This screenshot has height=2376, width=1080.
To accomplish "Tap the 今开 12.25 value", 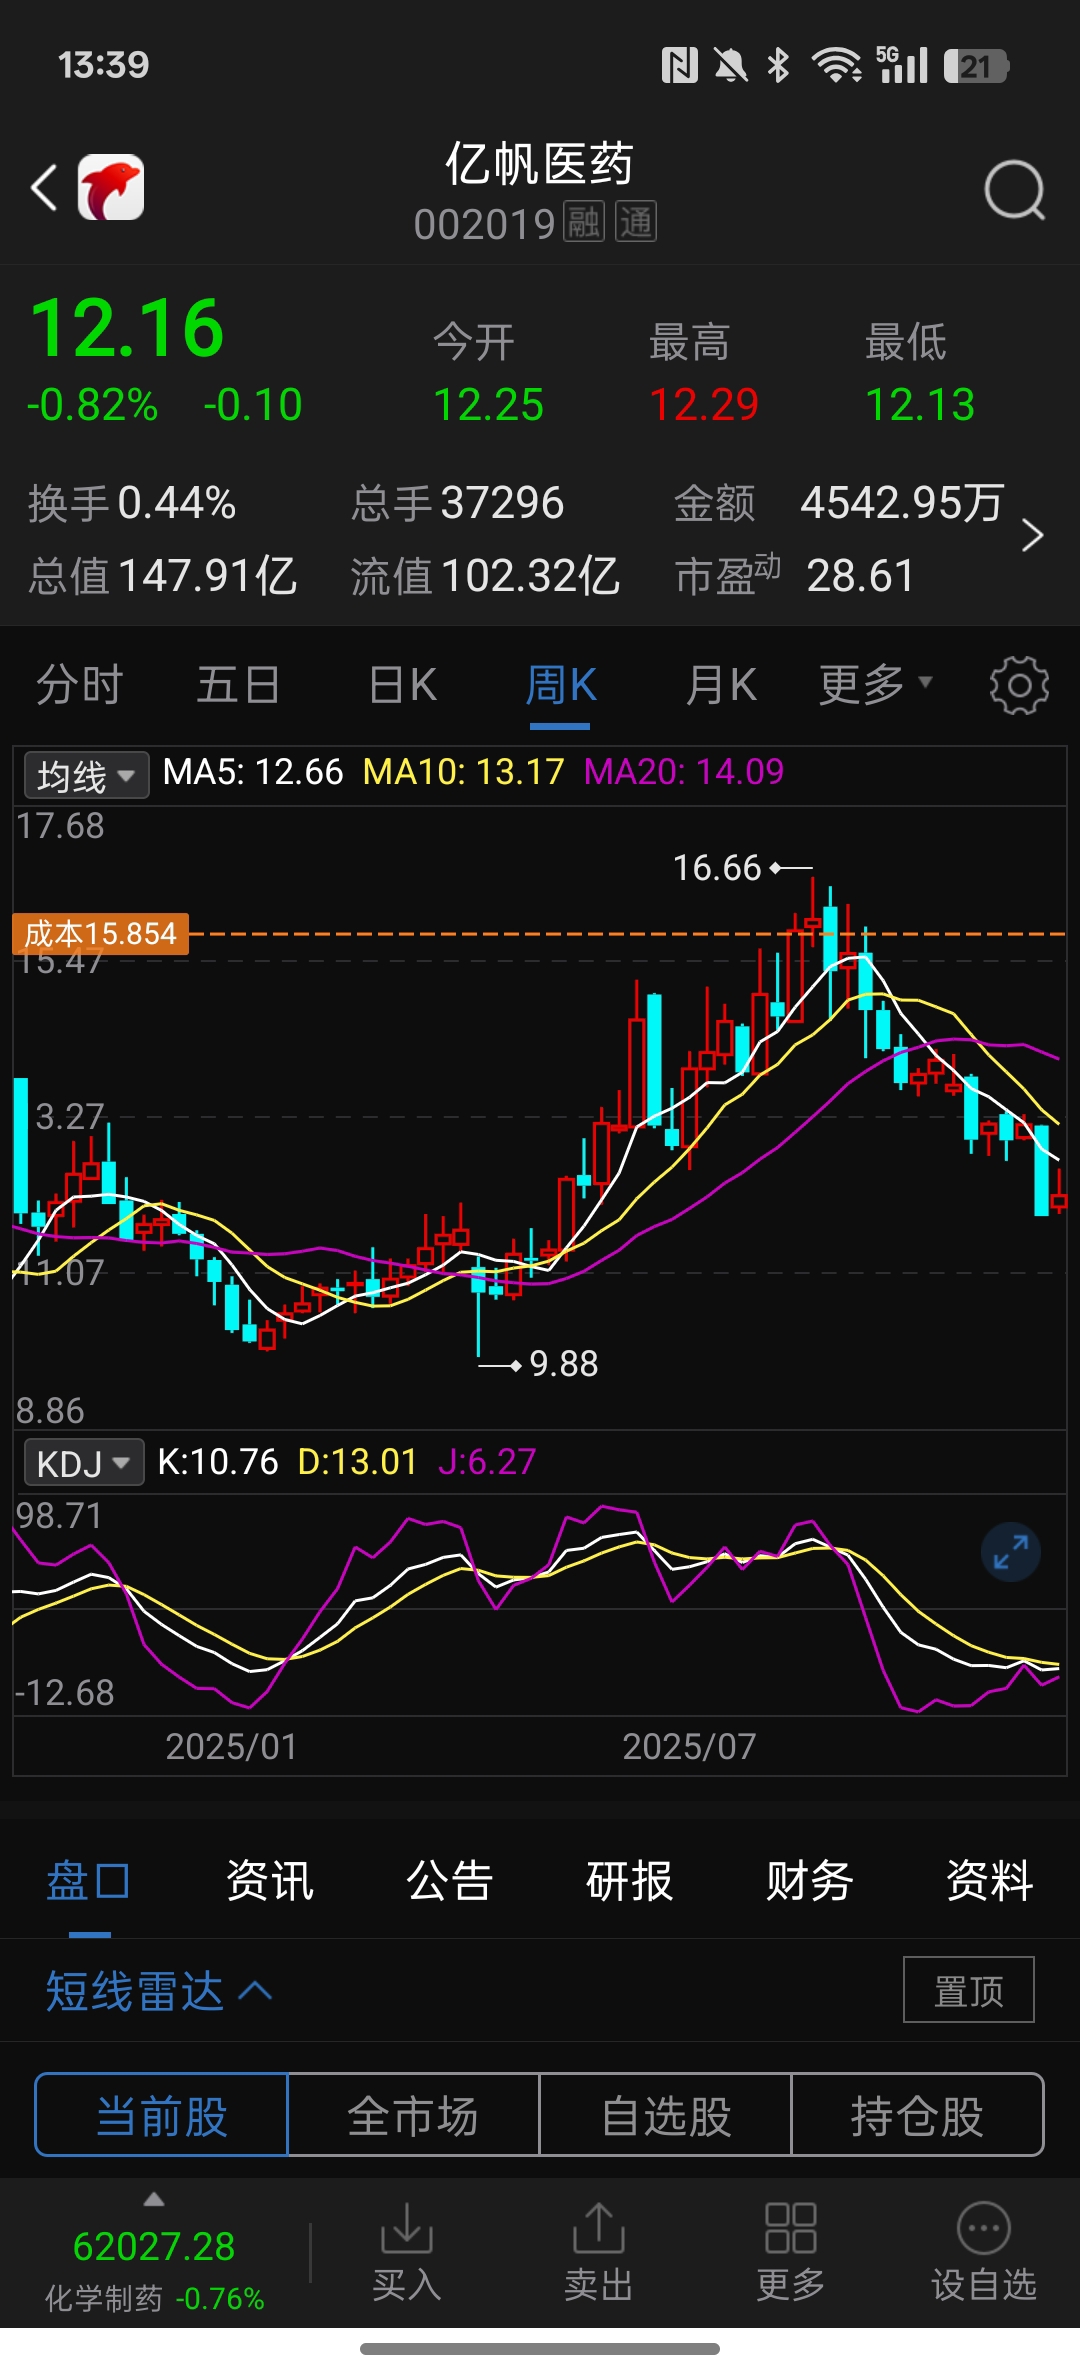I will [488, 405].
